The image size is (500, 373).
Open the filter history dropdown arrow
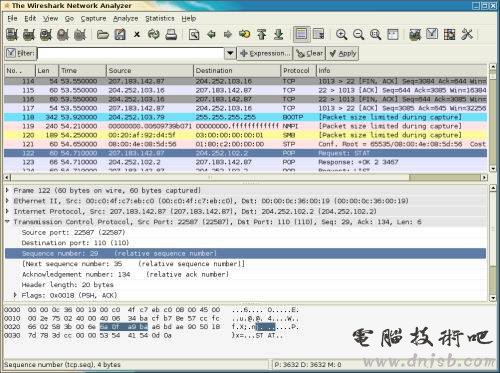point(230,53)
